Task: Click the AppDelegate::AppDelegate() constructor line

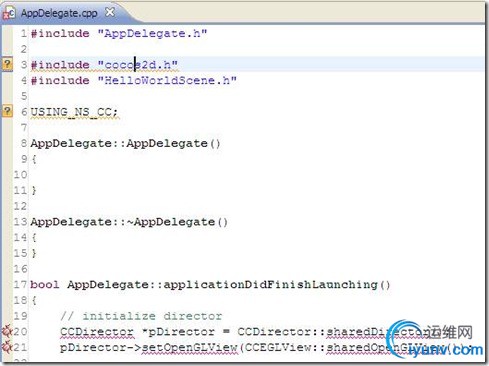Action: tap(125, 143)
